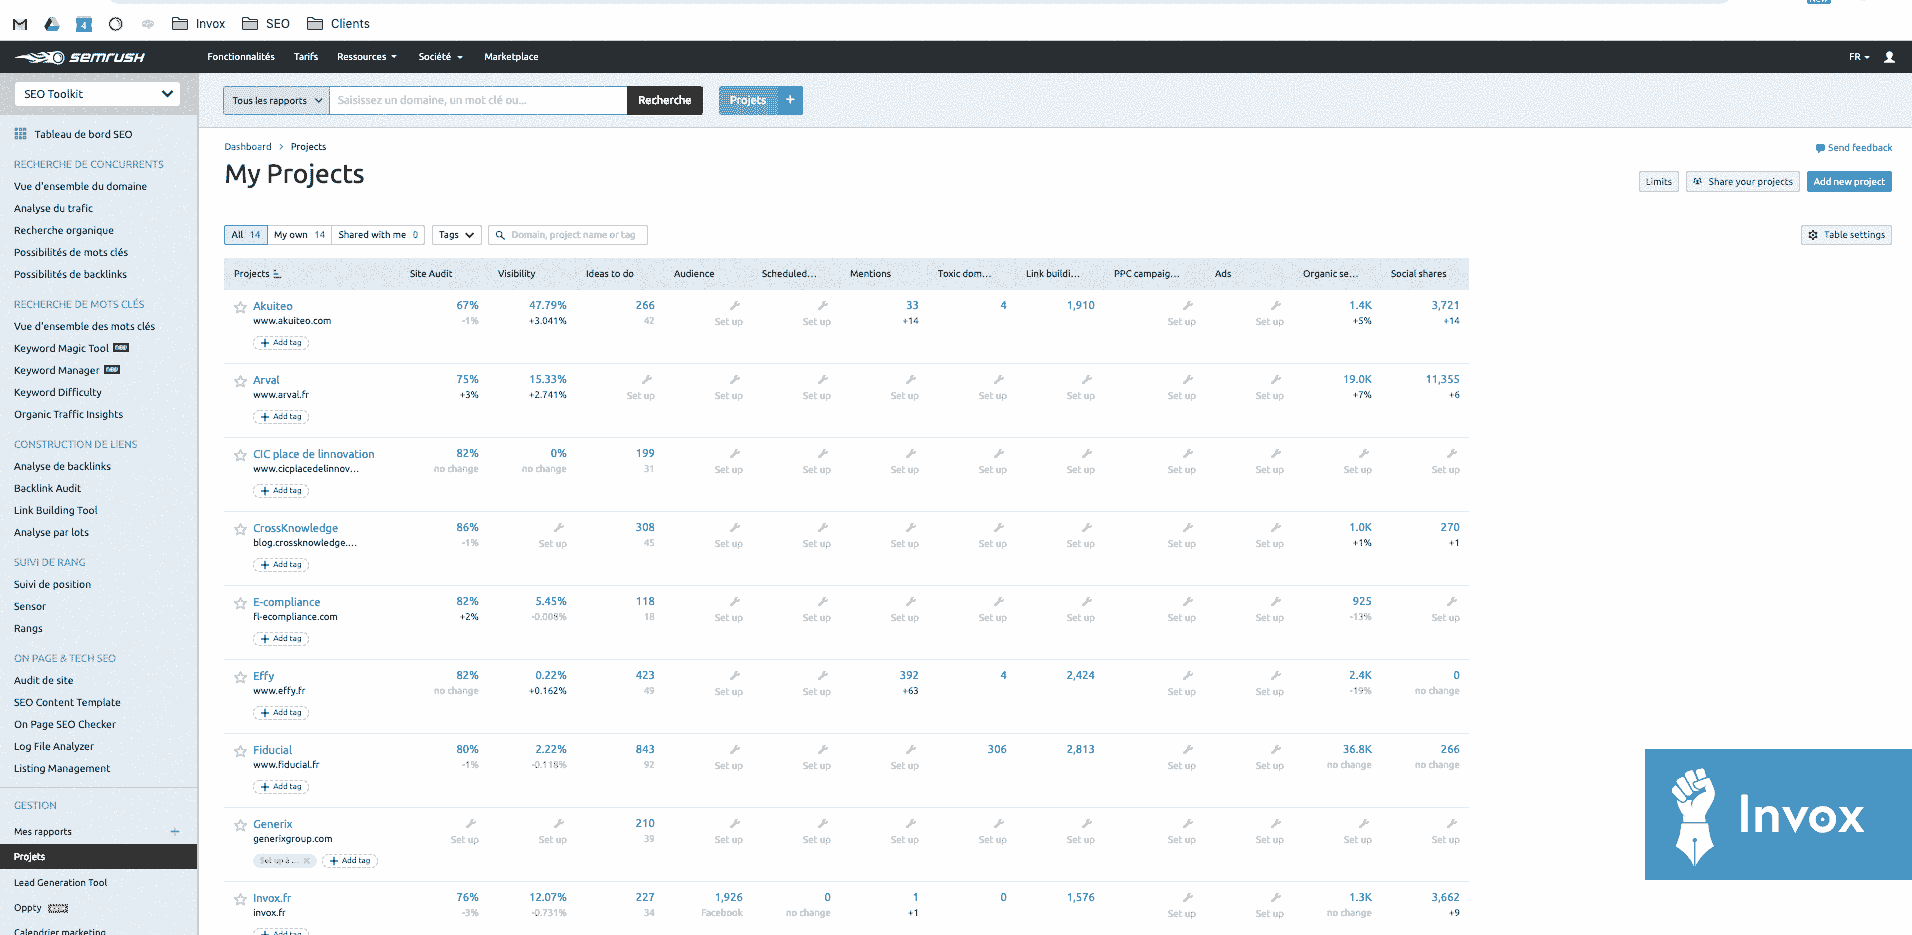This screenshot has width=1912, height=935.
Task: Sort by the Projects column header
Action: click(257, 274)
